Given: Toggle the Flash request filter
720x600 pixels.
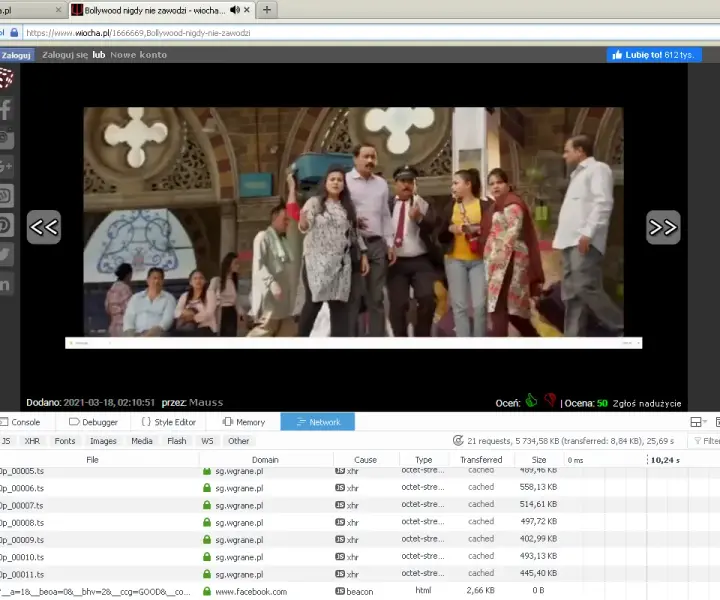Looking at the screenshot, I should point(177,441).
